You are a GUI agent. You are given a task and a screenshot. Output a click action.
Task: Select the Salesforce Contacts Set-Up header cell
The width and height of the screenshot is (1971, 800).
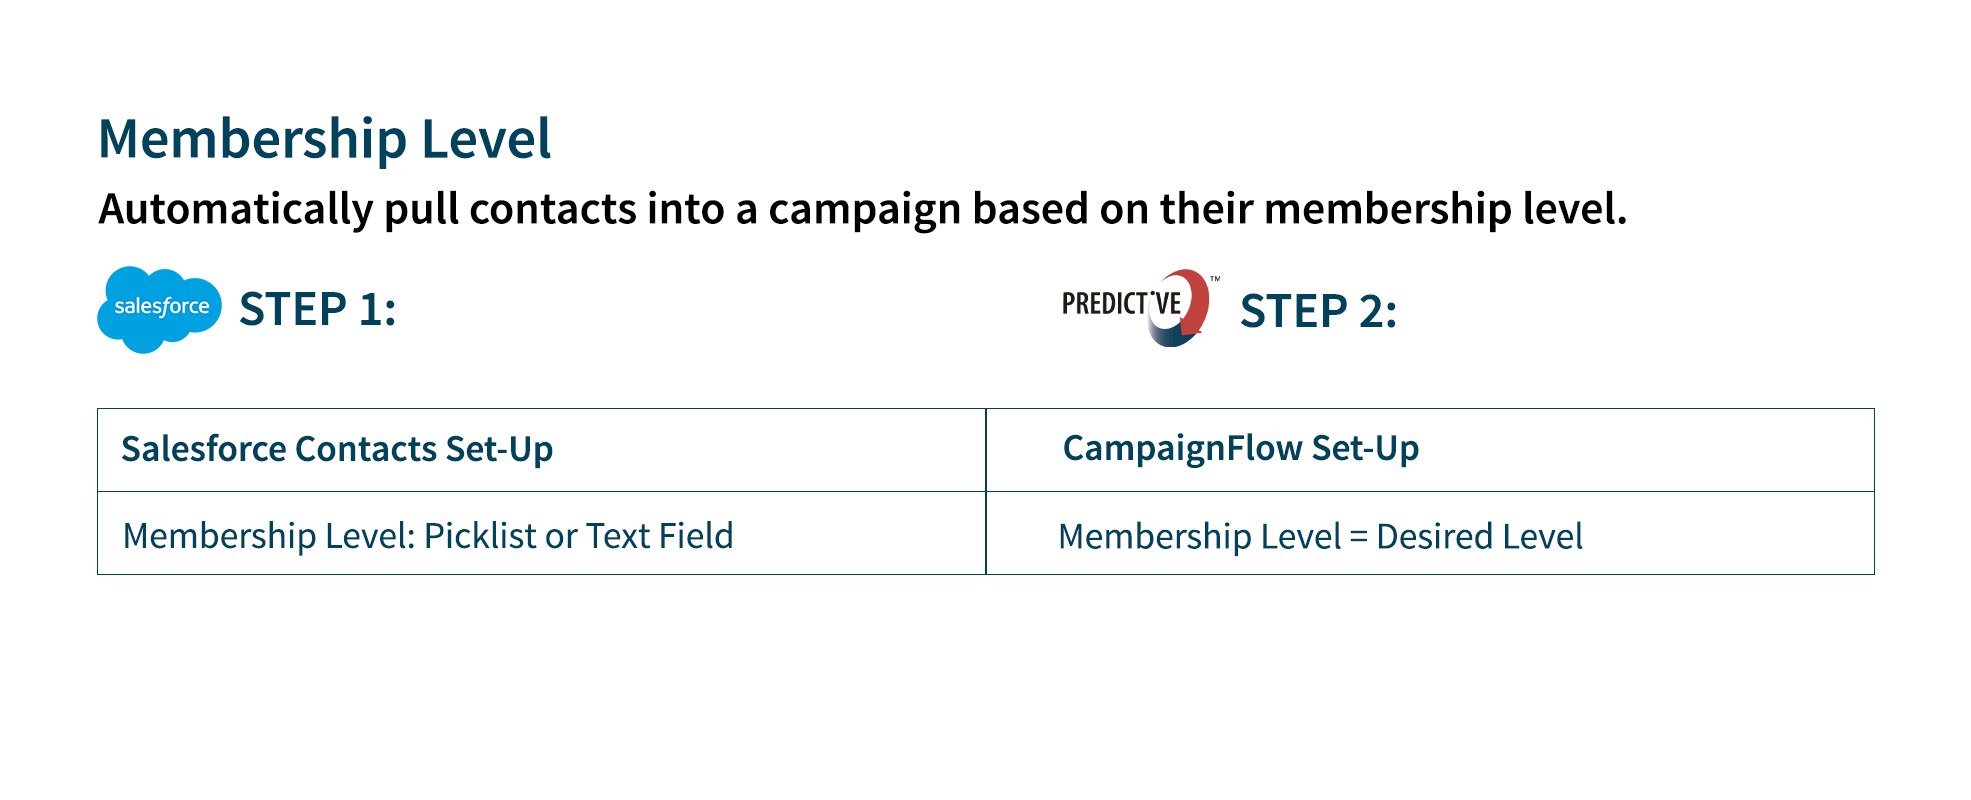click(541, 450)
